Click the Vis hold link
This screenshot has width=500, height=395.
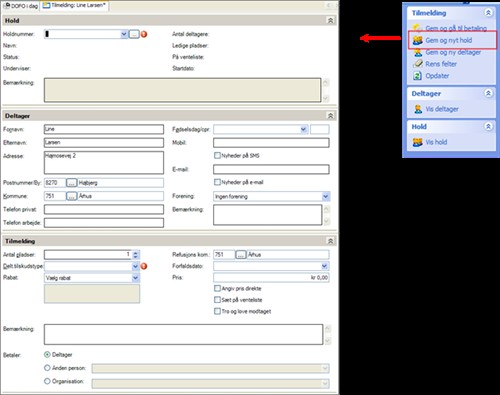click(x=436, y=142)
